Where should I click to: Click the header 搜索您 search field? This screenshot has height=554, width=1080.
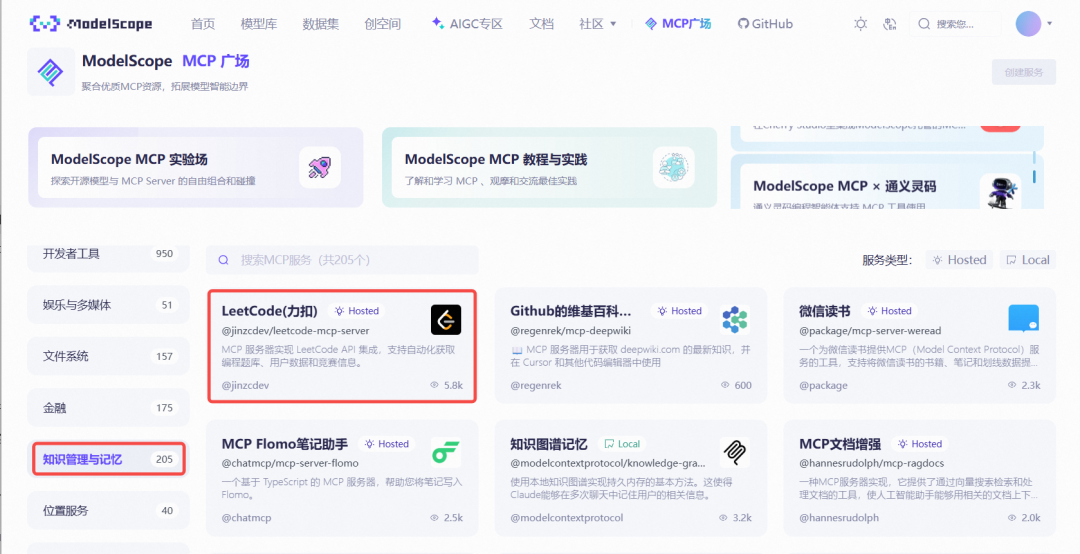(x=955, y=24)
